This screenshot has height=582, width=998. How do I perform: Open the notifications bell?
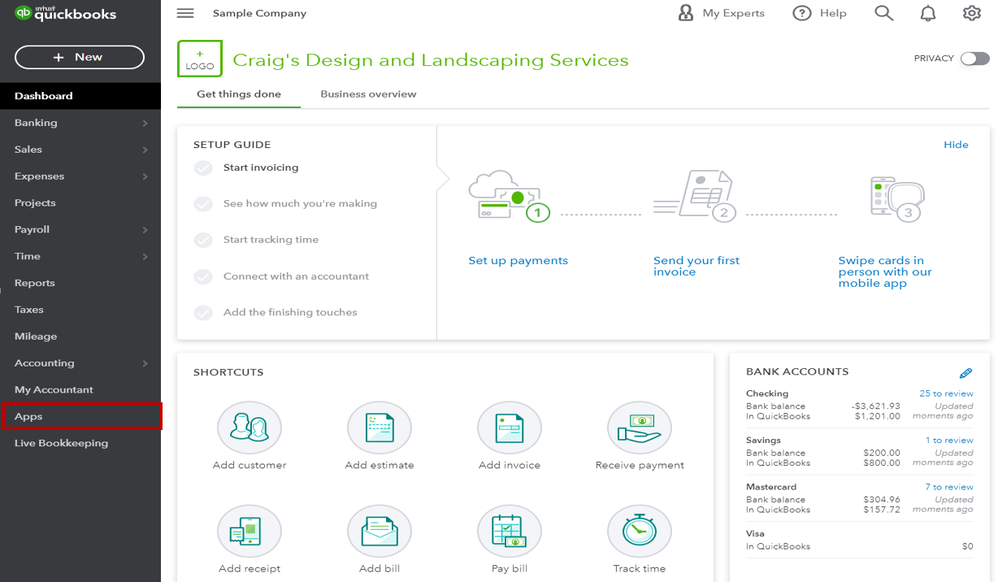point(928,13)
